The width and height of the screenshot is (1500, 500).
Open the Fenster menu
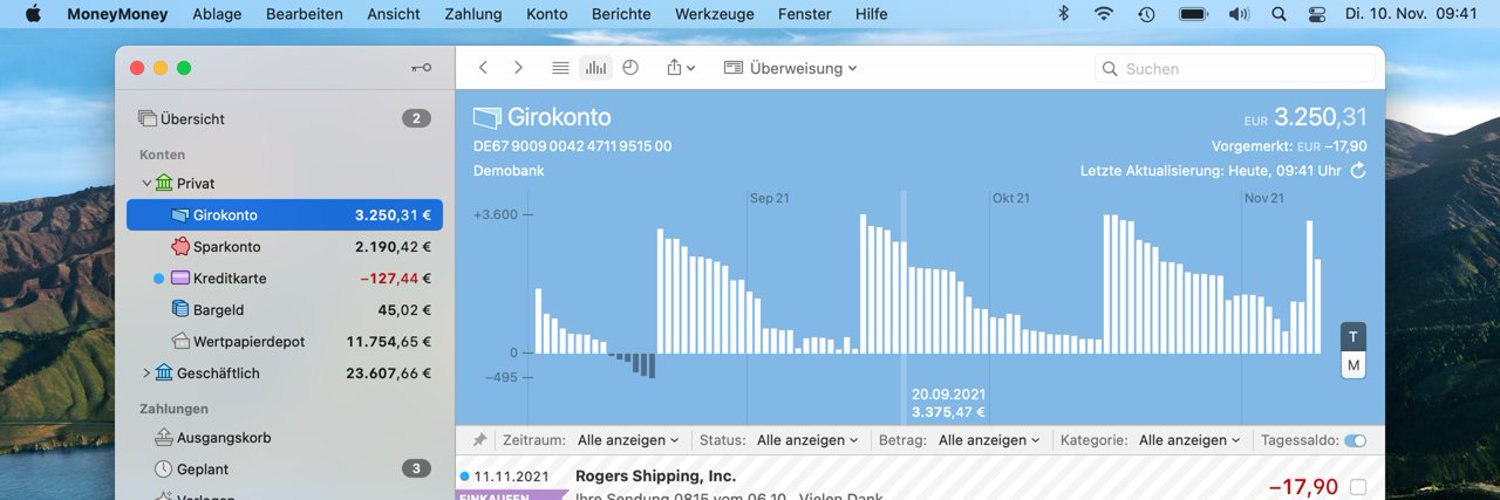804,14
